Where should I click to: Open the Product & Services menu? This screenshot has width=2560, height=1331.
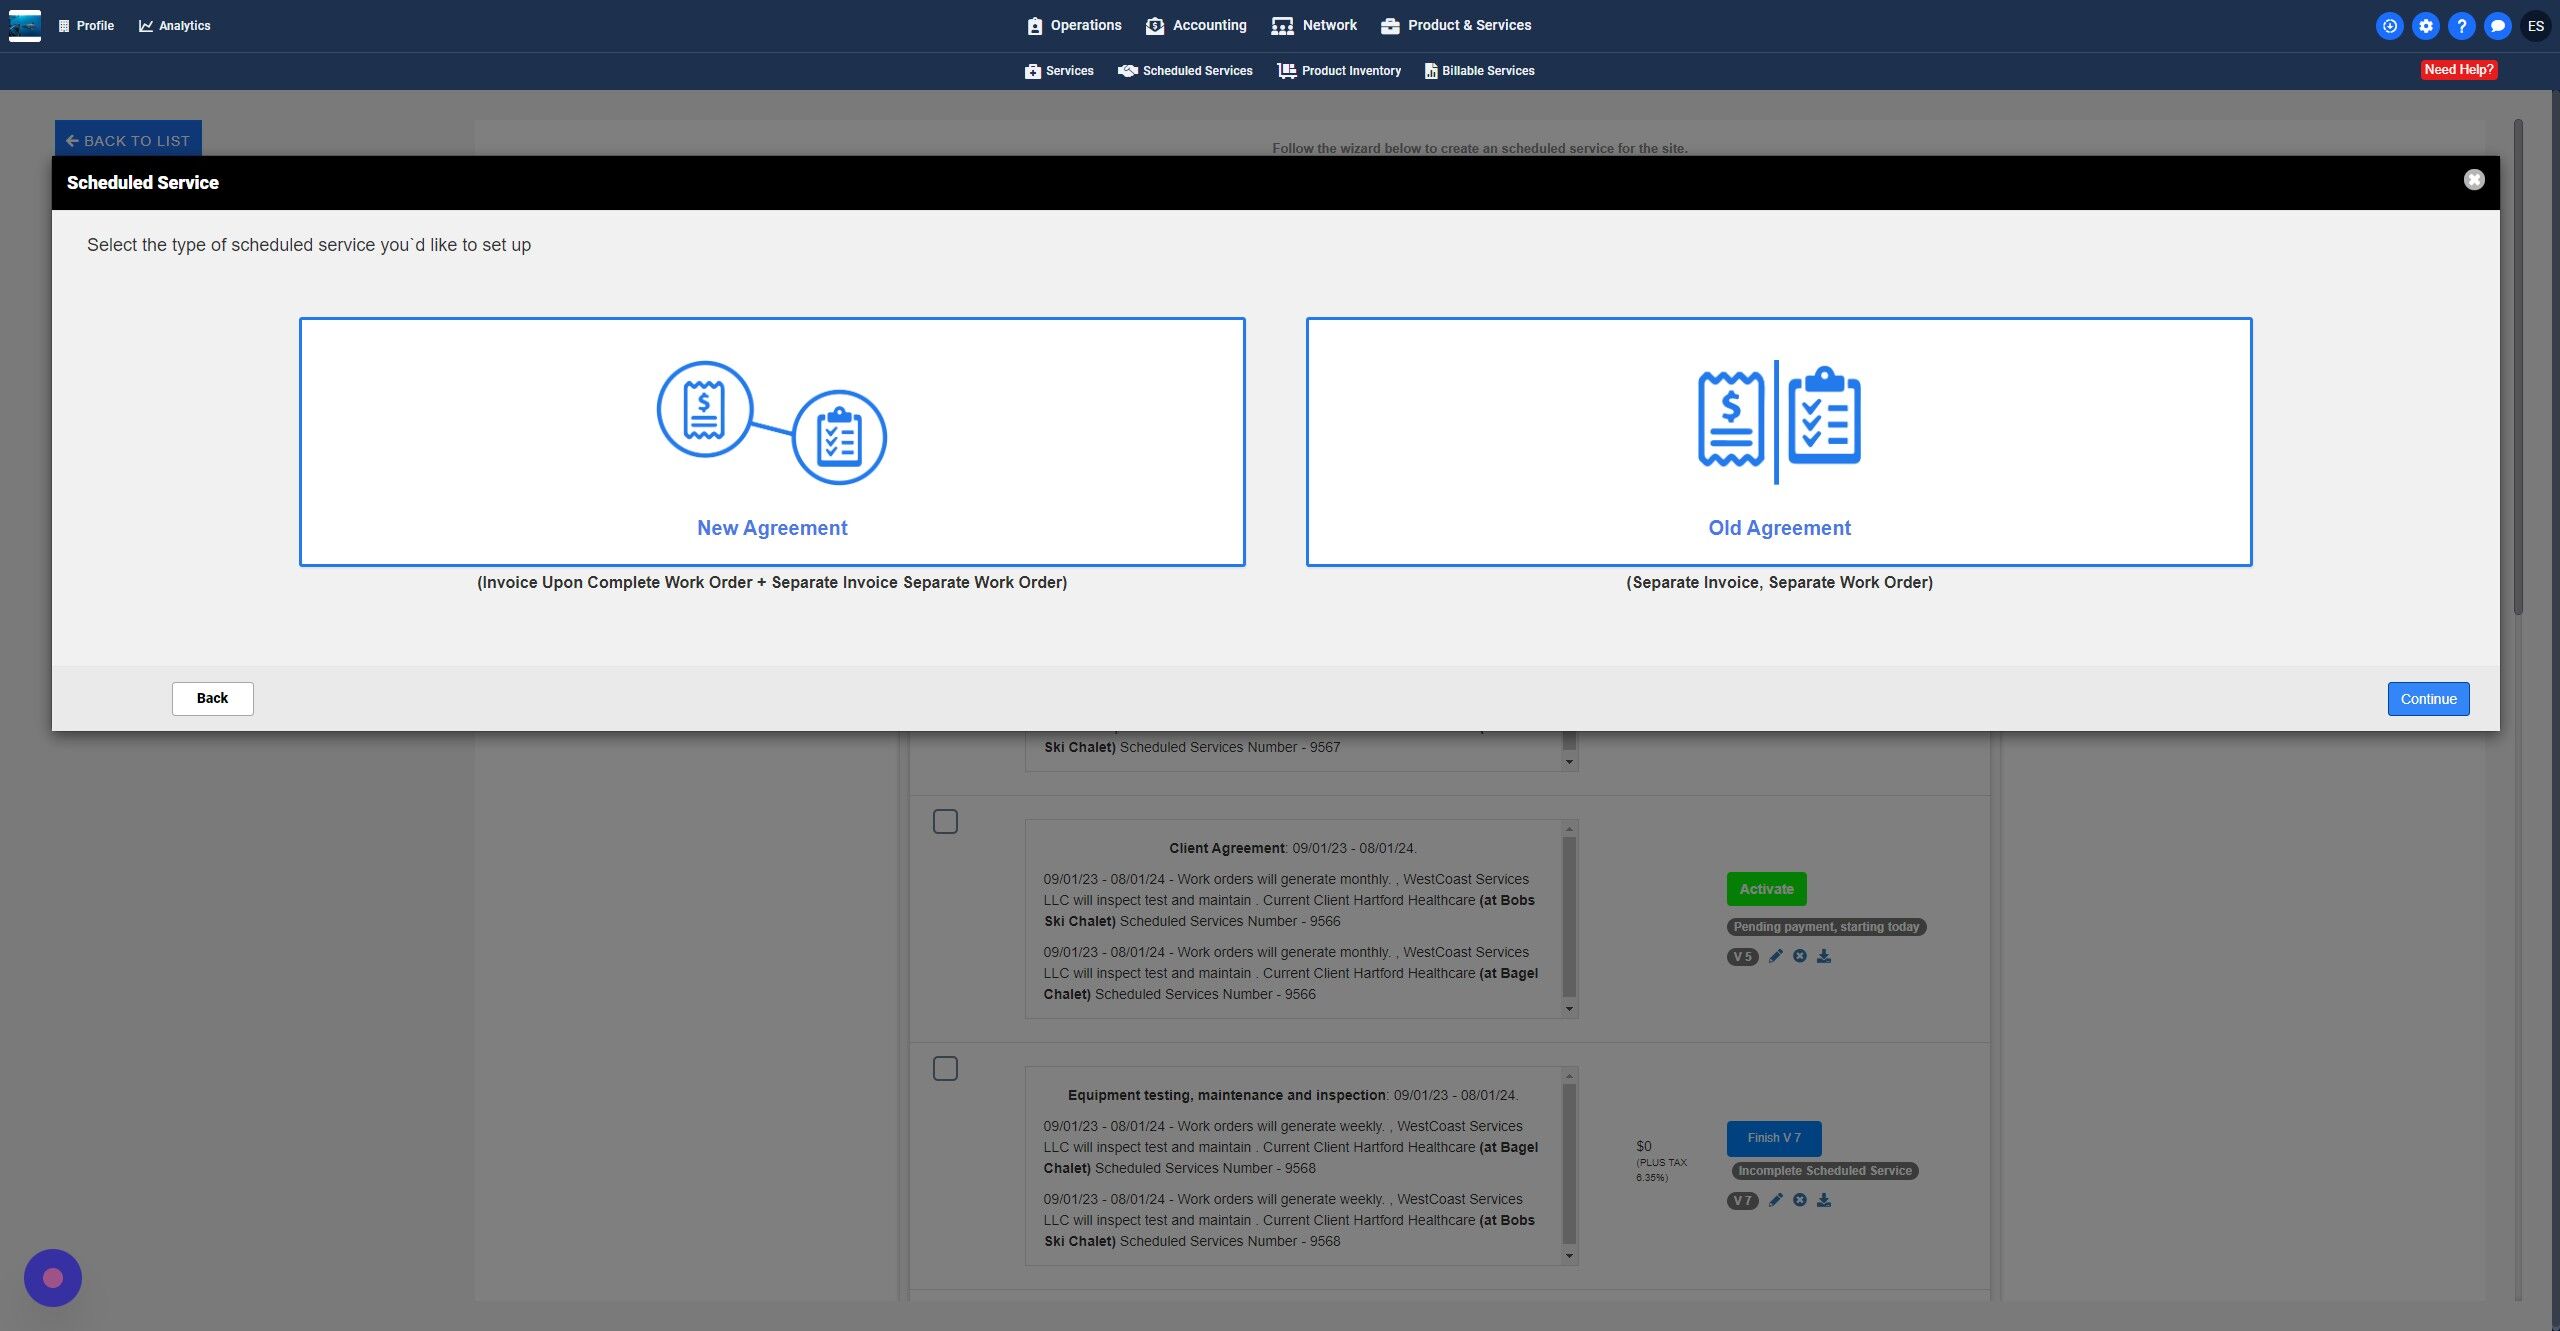pos(1456,26)
